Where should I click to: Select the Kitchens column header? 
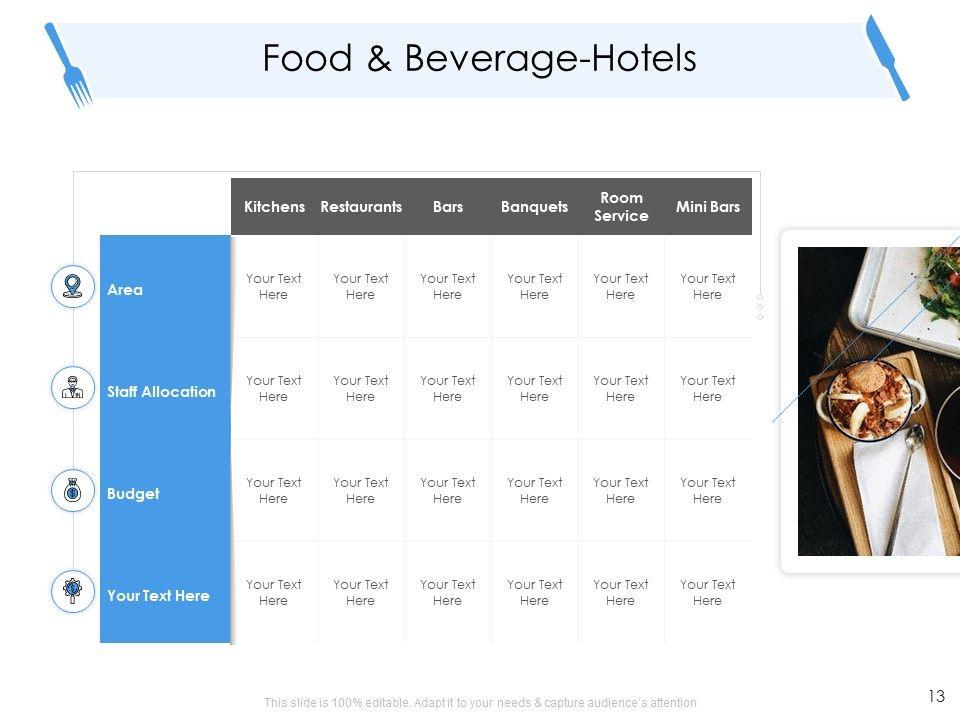pos(274,207)
